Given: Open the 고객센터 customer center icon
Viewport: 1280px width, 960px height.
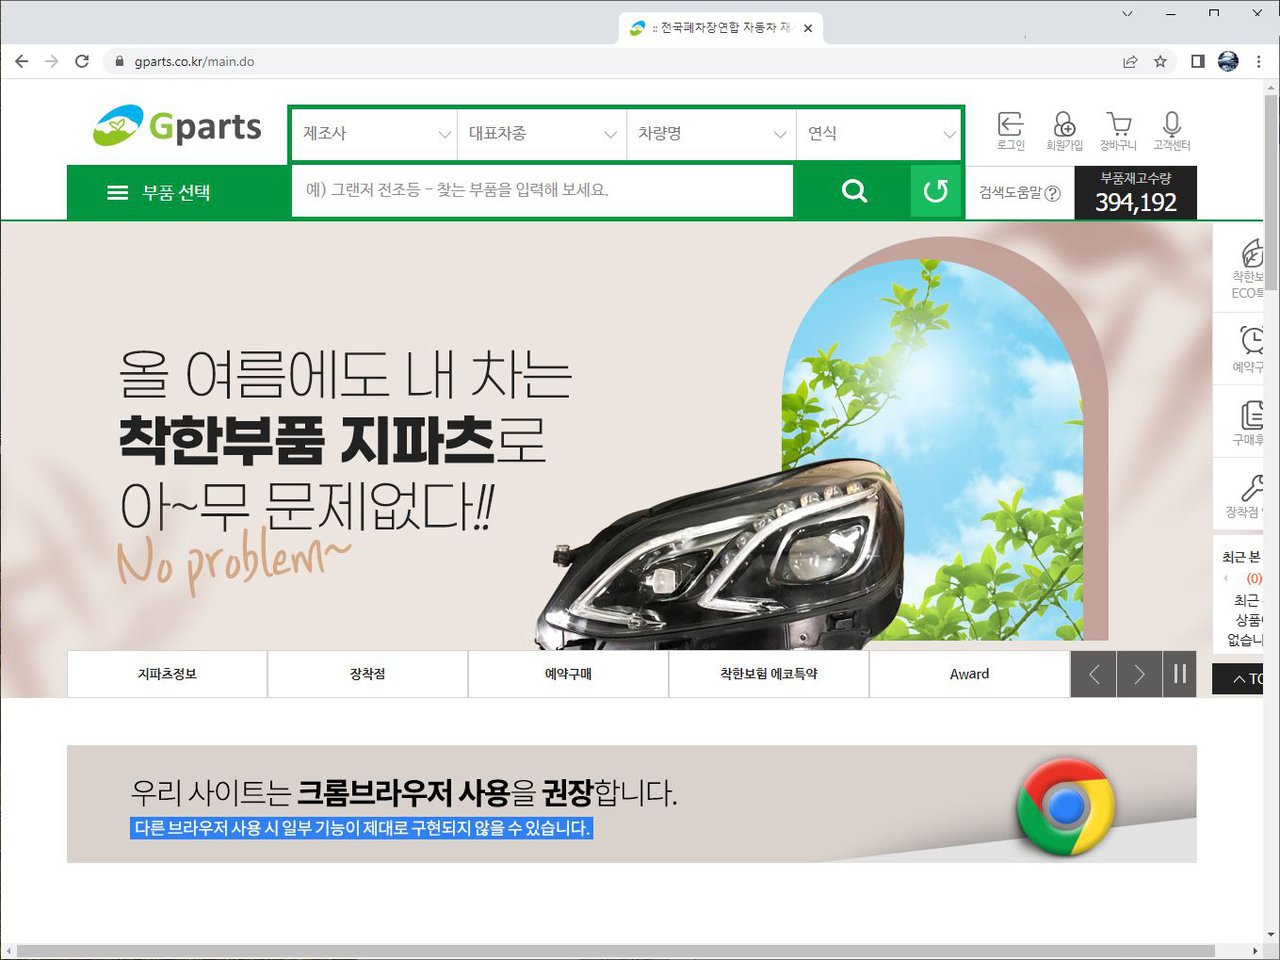Looking at the screenshot, I should pos(1172,131).
